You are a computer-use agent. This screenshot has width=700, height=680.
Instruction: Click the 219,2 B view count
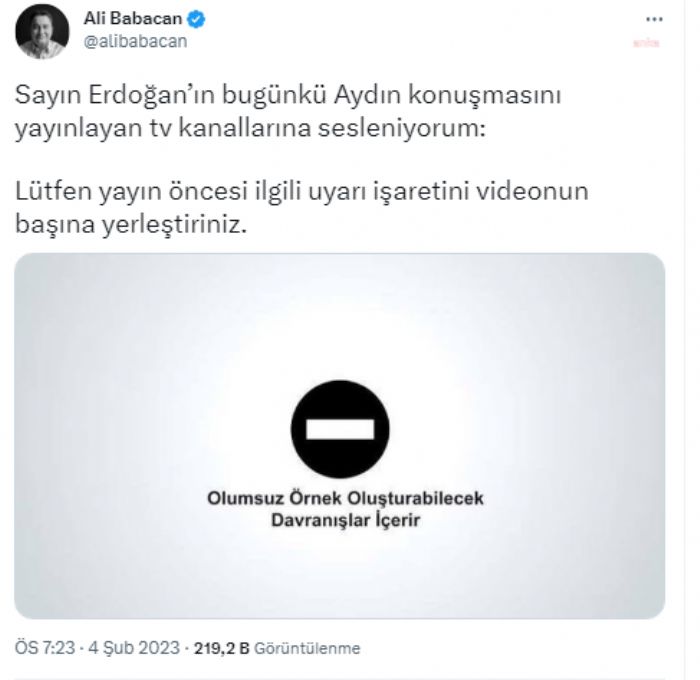point(221,648)
